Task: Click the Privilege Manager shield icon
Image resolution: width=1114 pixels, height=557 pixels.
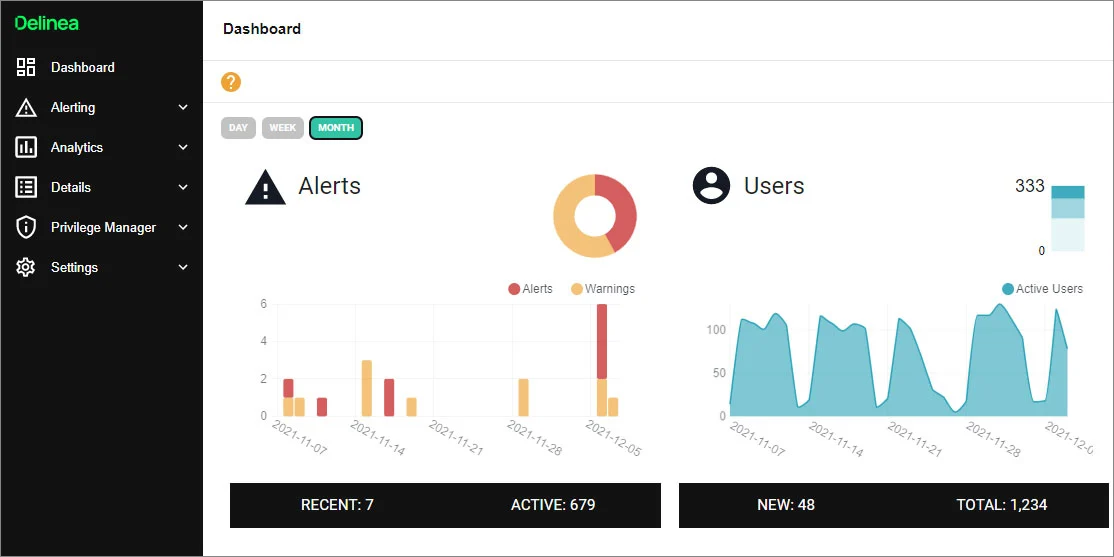Action: 26,227
